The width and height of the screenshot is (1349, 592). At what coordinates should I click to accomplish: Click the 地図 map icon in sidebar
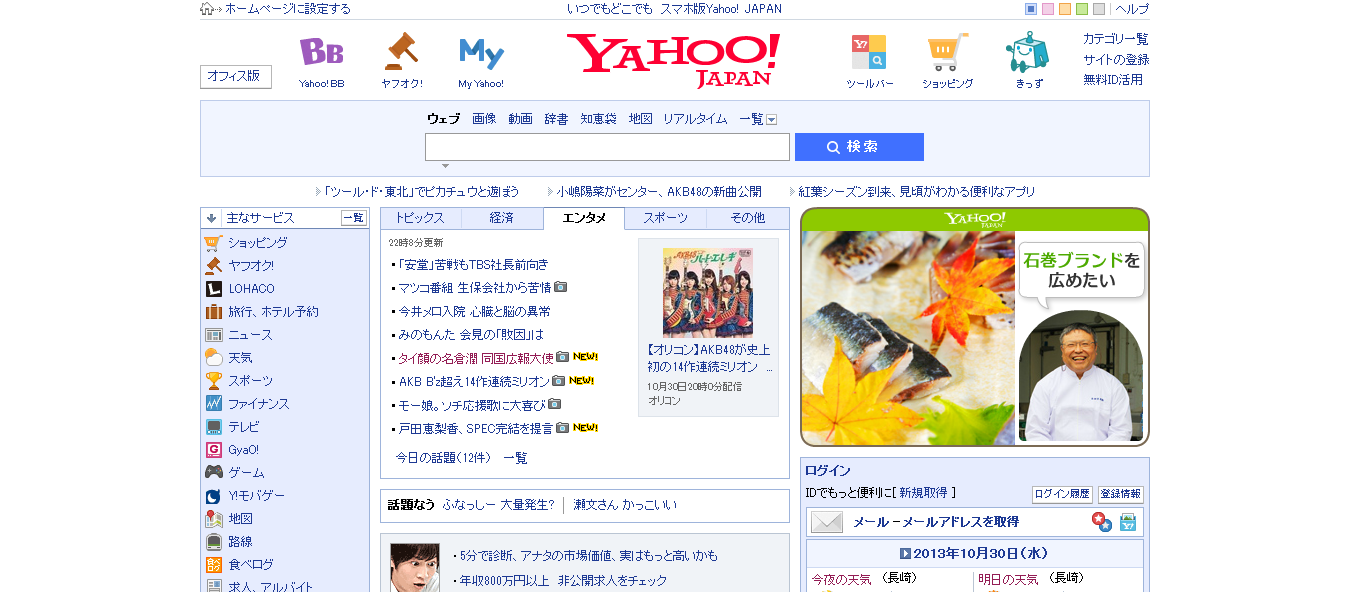(213, 519)
